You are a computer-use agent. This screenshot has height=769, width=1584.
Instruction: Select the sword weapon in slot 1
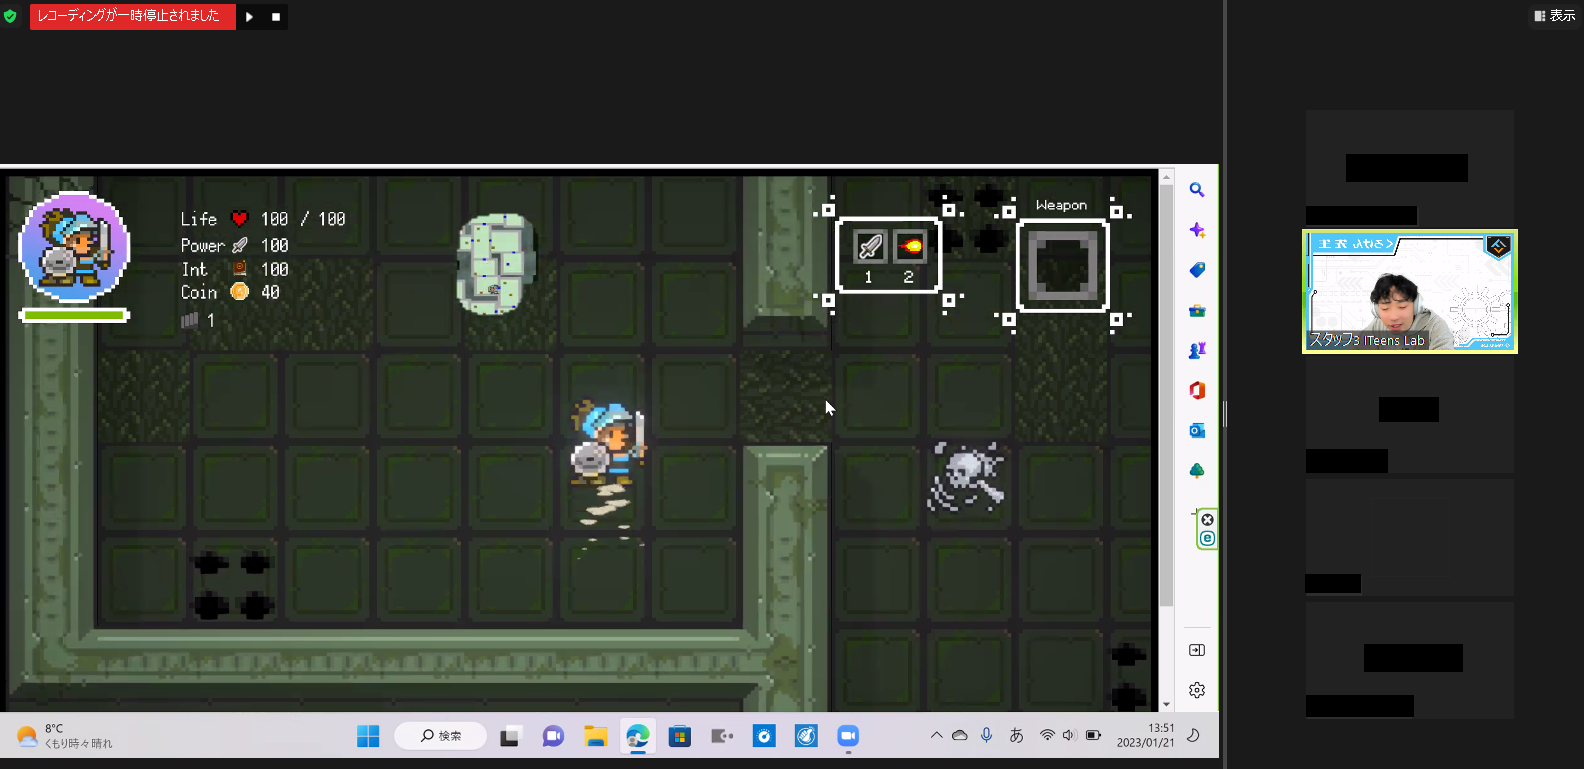(870, 246)
